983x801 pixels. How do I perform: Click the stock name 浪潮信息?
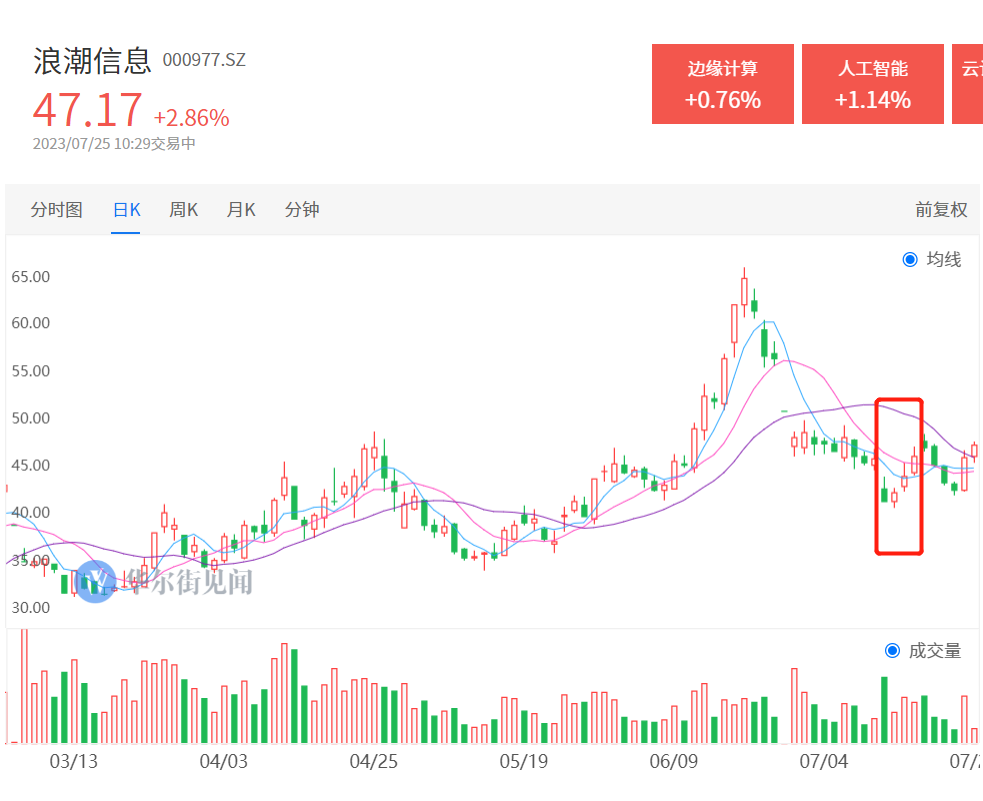[x=92, y=61]
